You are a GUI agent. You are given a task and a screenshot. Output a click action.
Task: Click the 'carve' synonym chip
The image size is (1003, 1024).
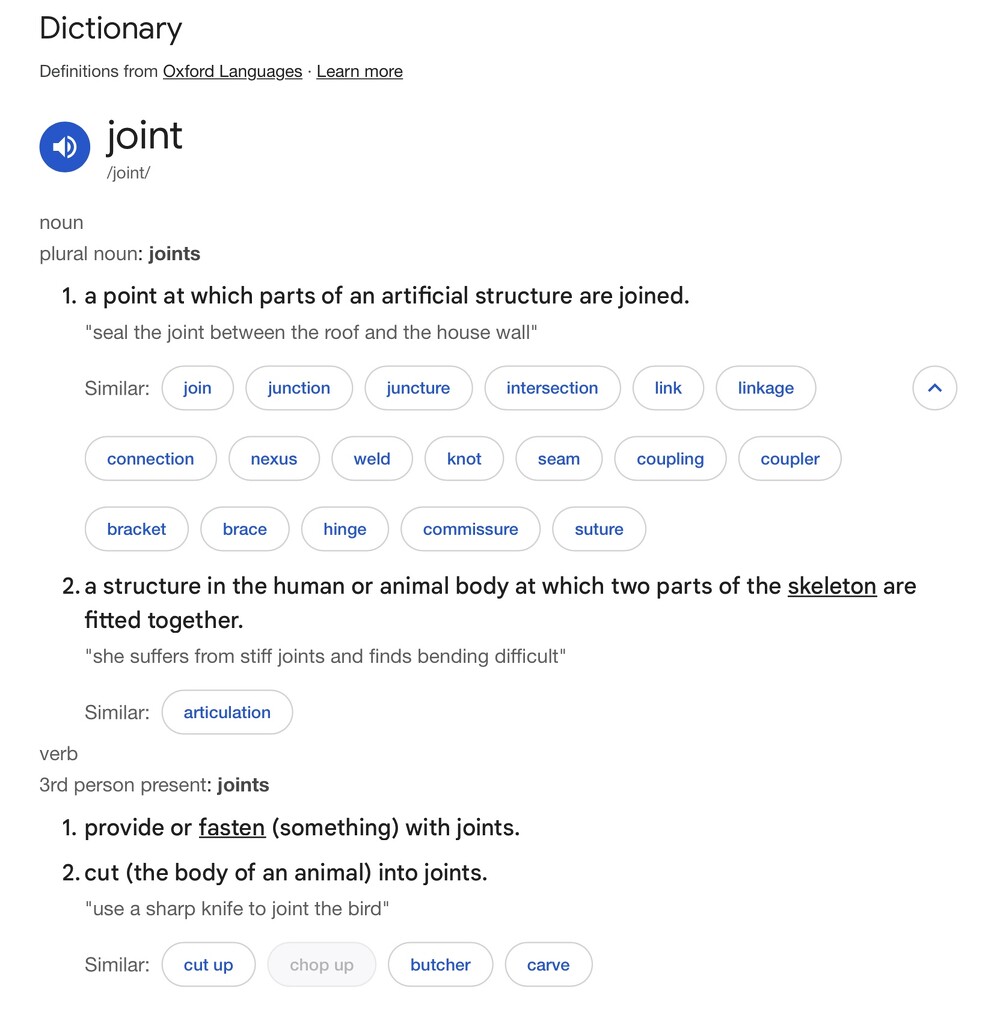coord(549,965)
